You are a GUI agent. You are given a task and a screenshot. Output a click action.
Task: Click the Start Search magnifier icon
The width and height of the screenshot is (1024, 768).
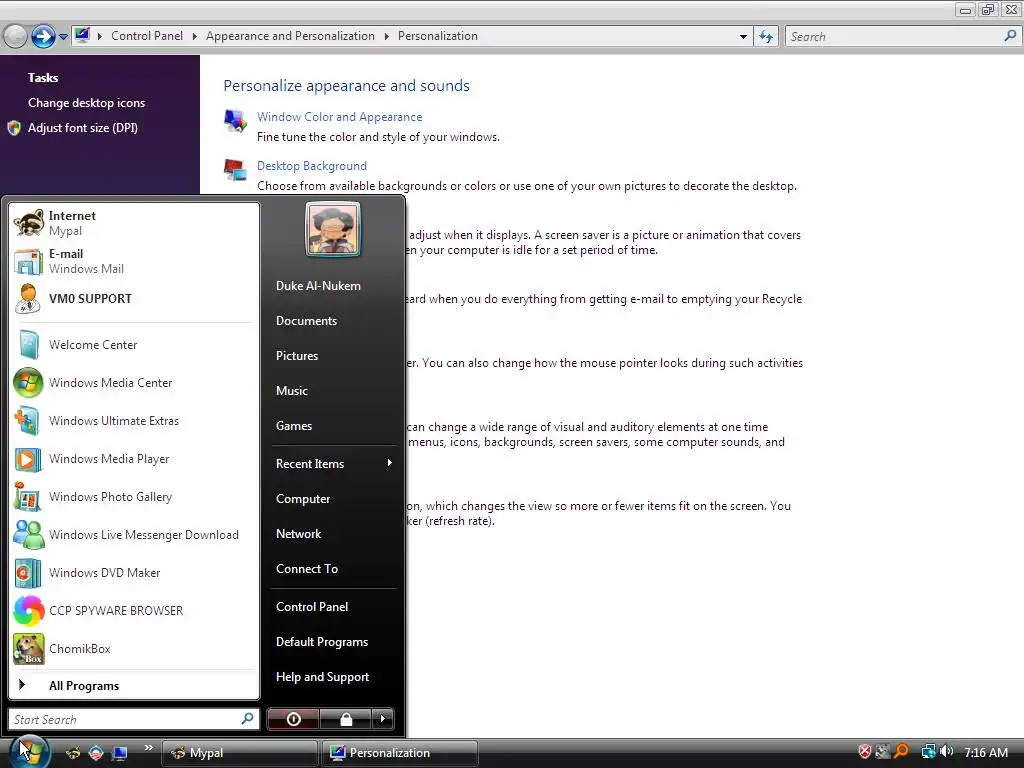tap(248, 719)
